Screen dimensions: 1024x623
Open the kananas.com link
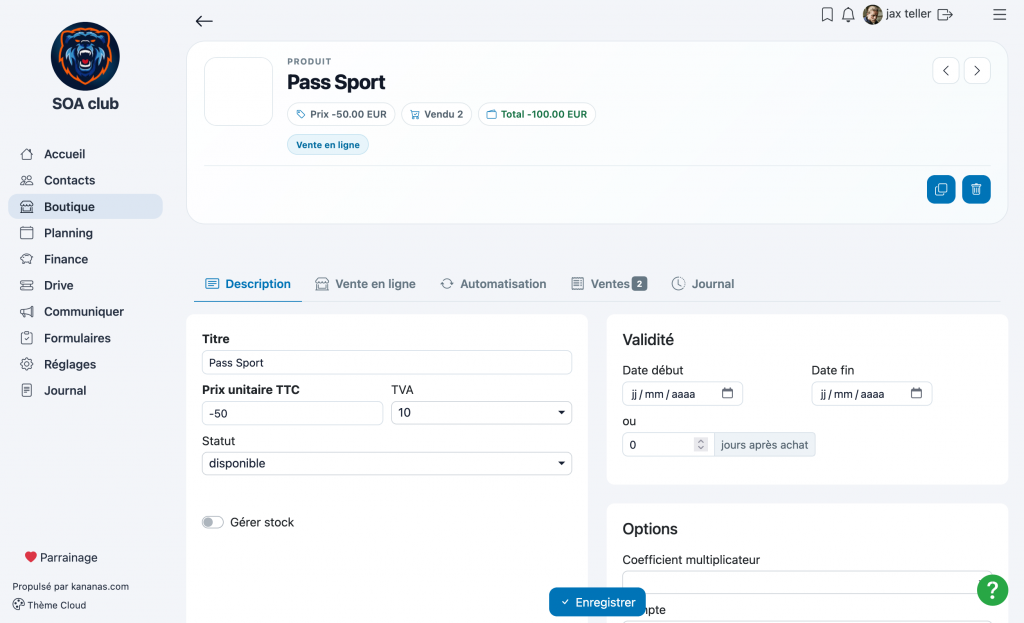click(x=100, y=586)
